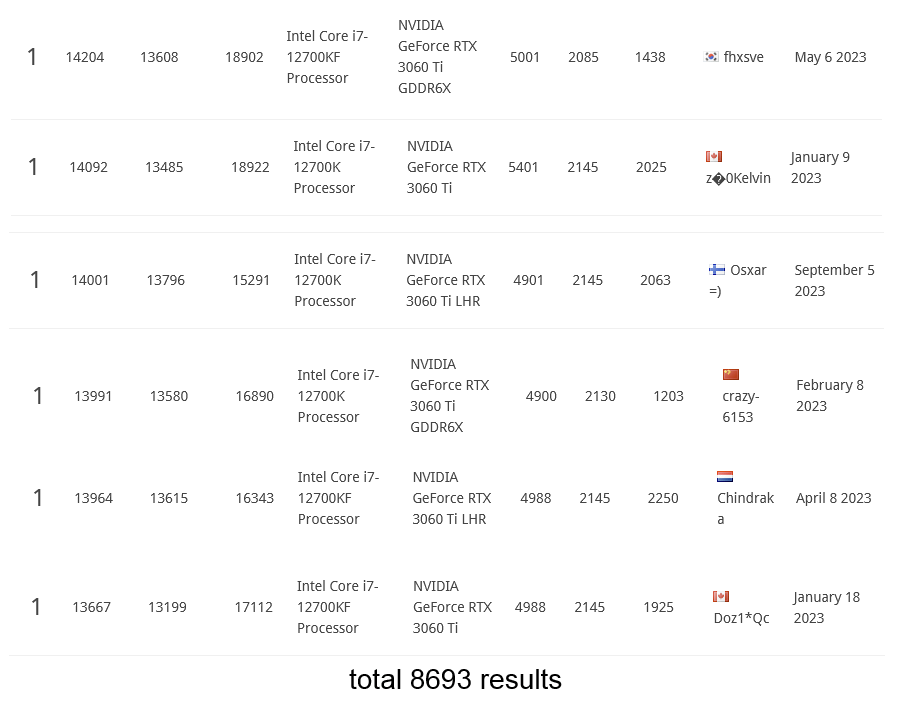Open Chindraka user profile
The image size is (900, 705).
click(x=745, y=508)
